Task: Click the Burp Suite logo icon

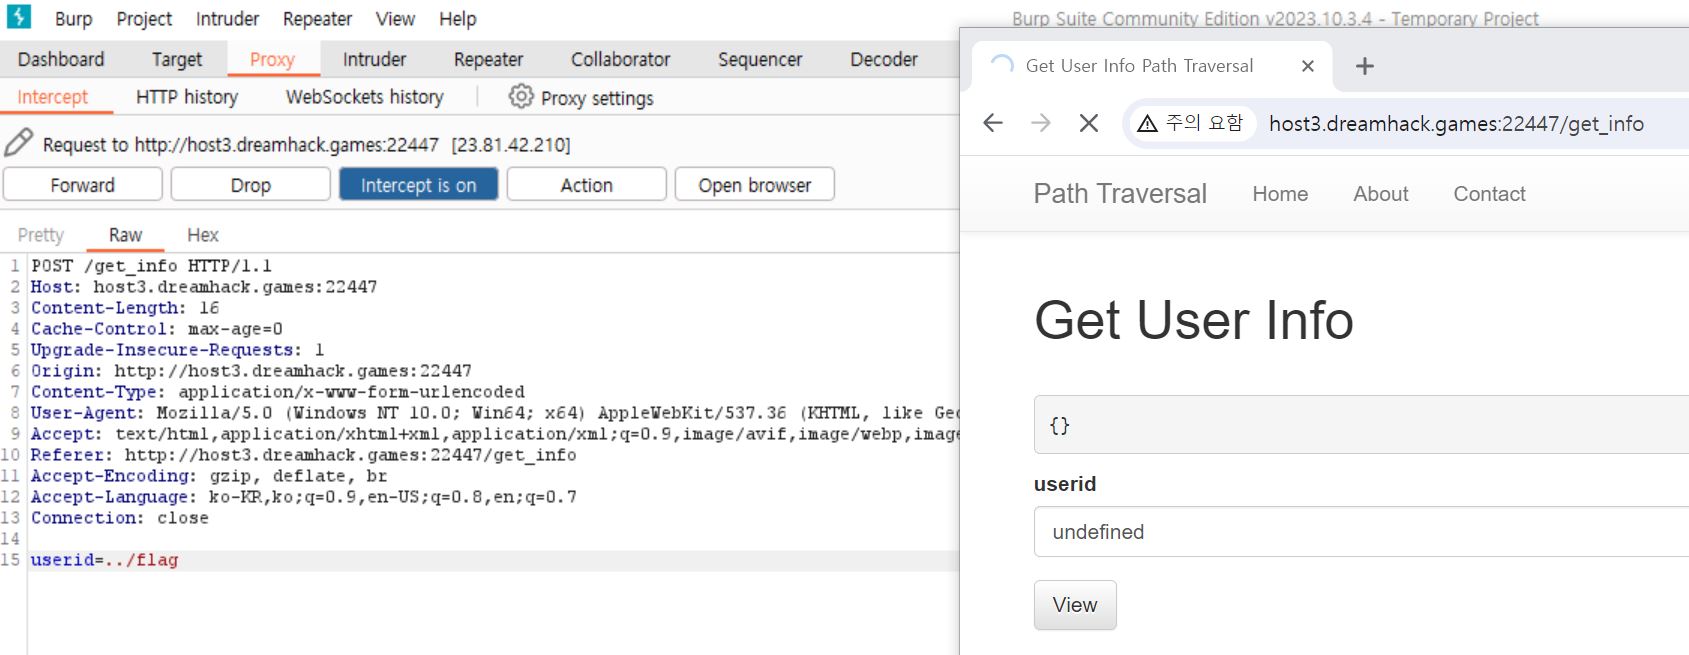Action: pyautogui.click(x=18, y=16)
